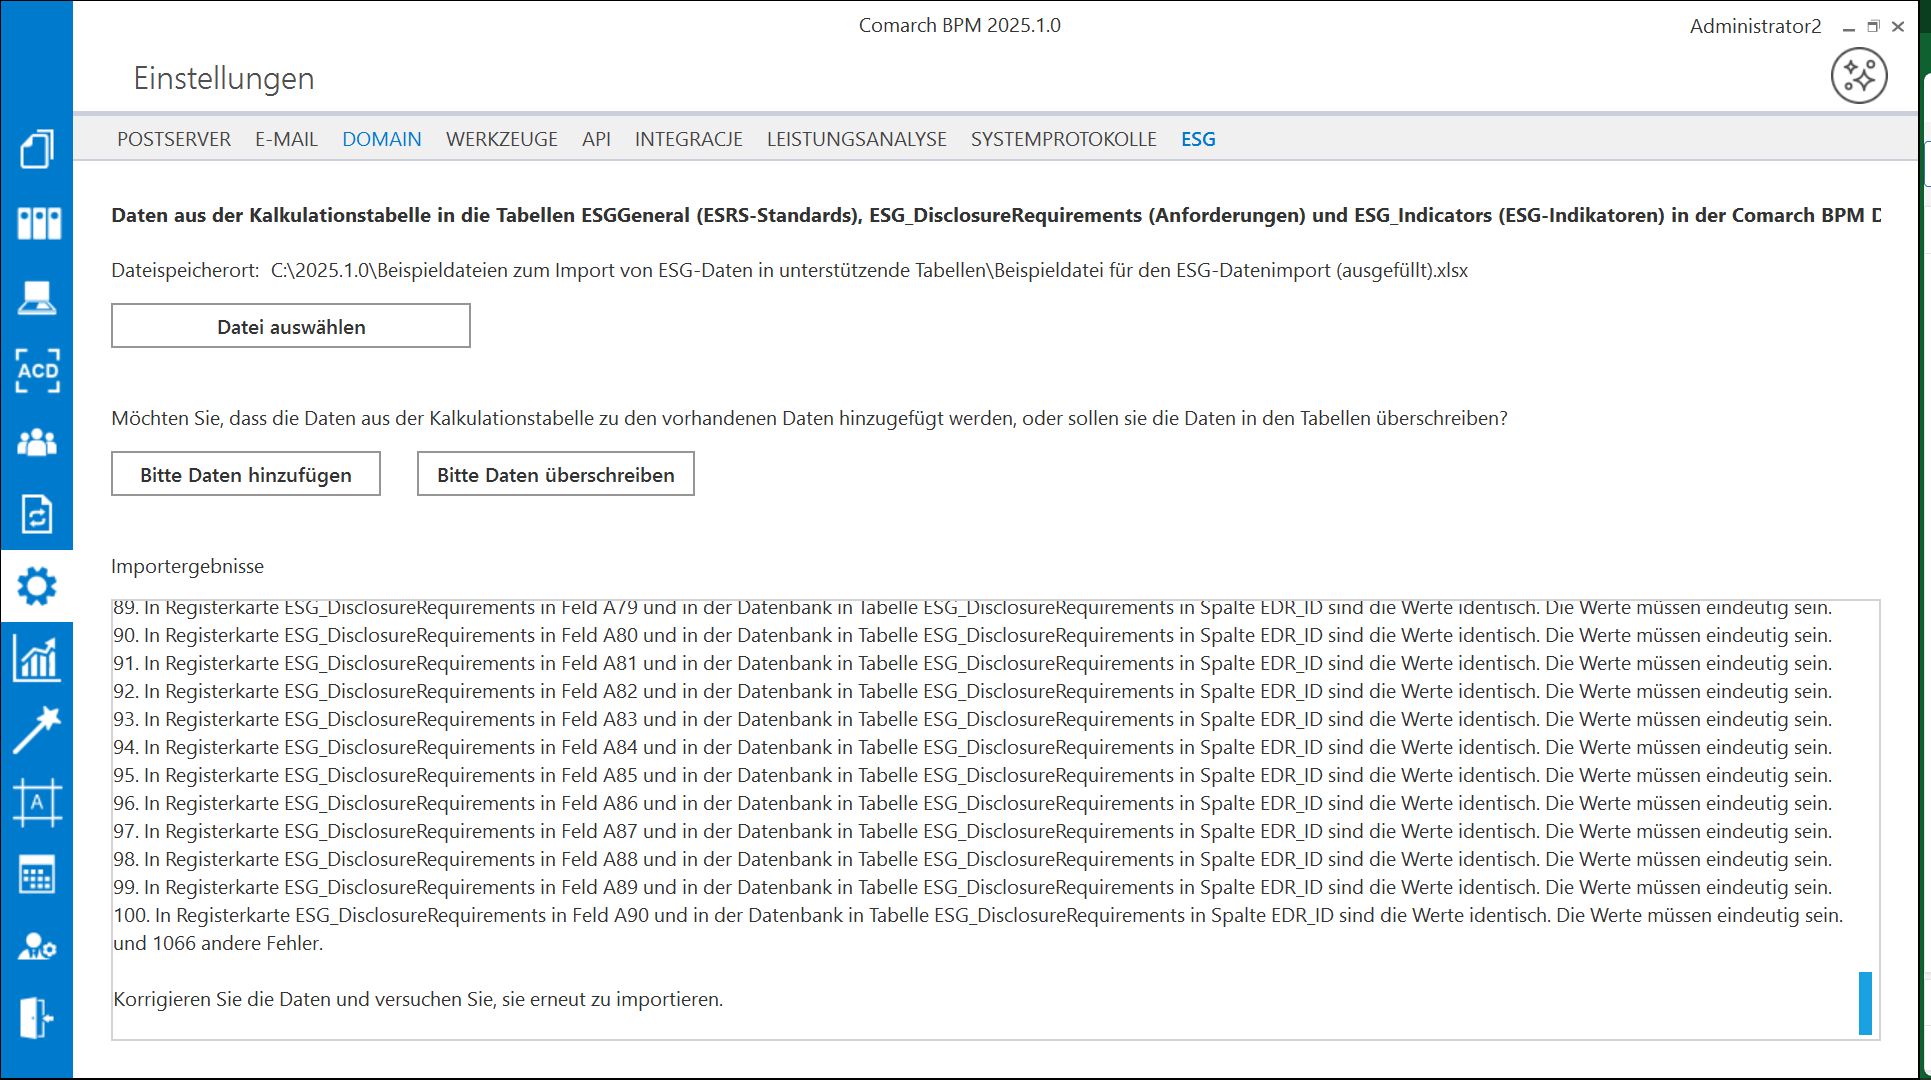Close the Comarch BPM window
This screenshot has height=1080, width=1931.
point(1898,27)
